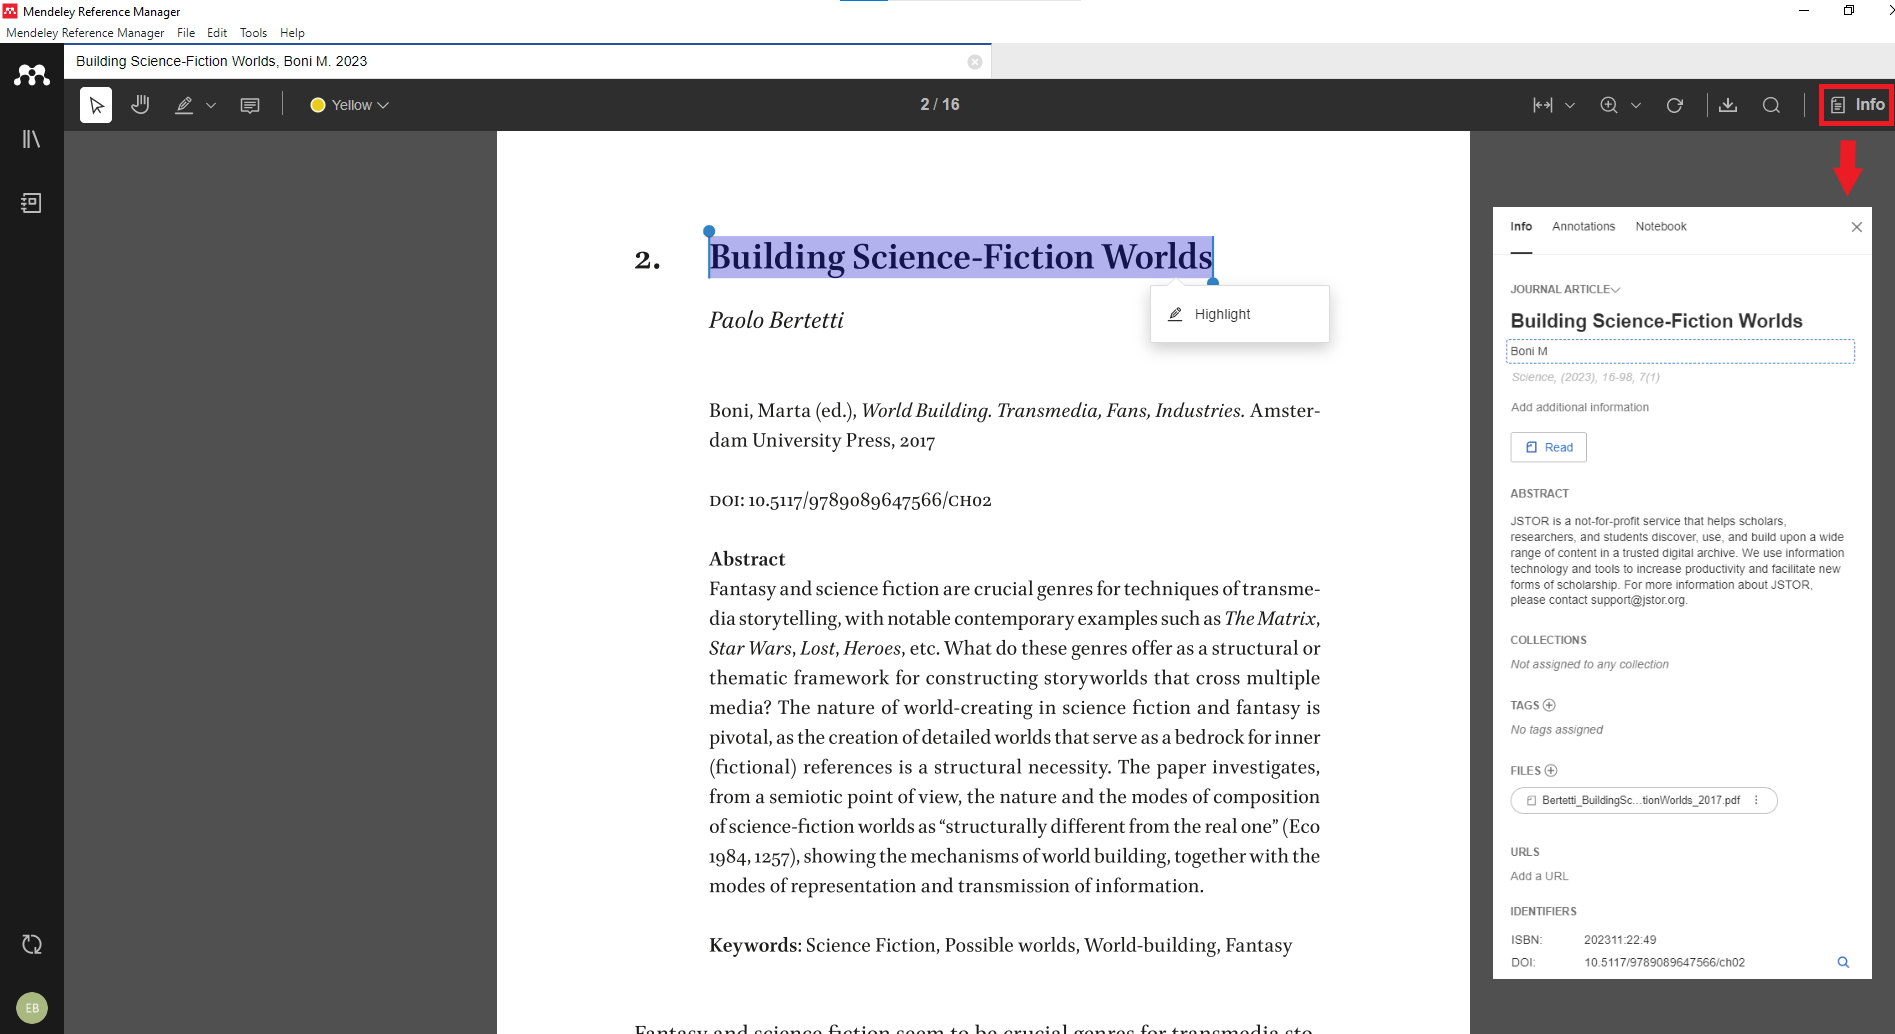Open the Help menu
This screenshot has width=1895, height=1034.
click(292, 33)
